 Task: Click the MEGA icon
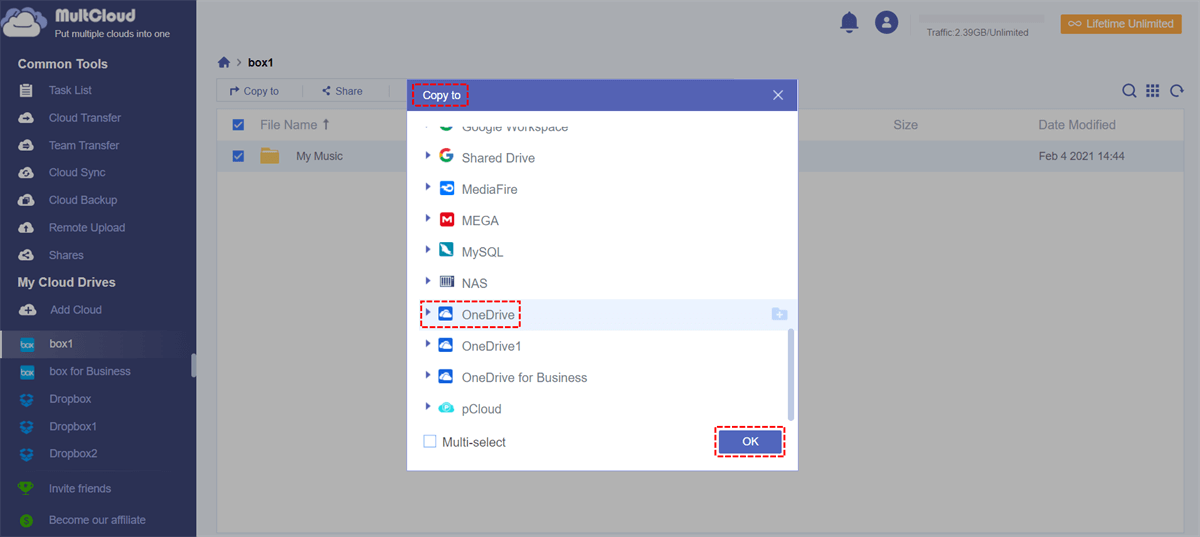(446, 220)
